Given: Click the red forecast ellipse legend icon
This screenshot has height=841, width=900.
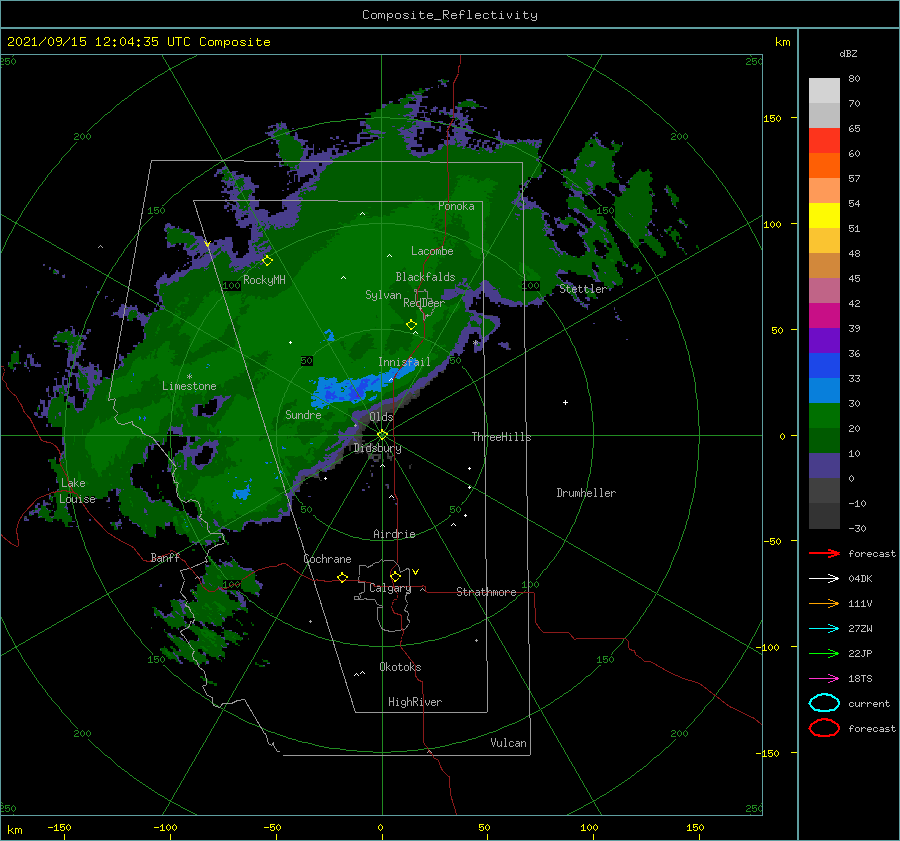Looking at the screenshot, I should 824,728.
